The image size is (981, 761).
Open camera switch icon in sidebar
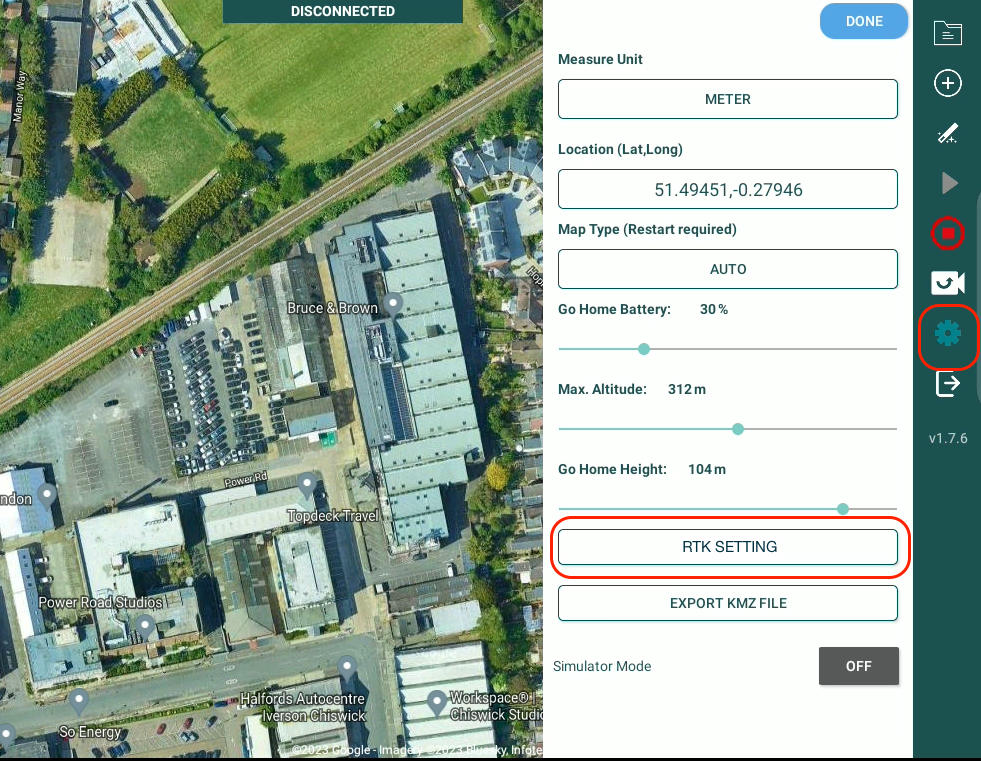point(948,283)
